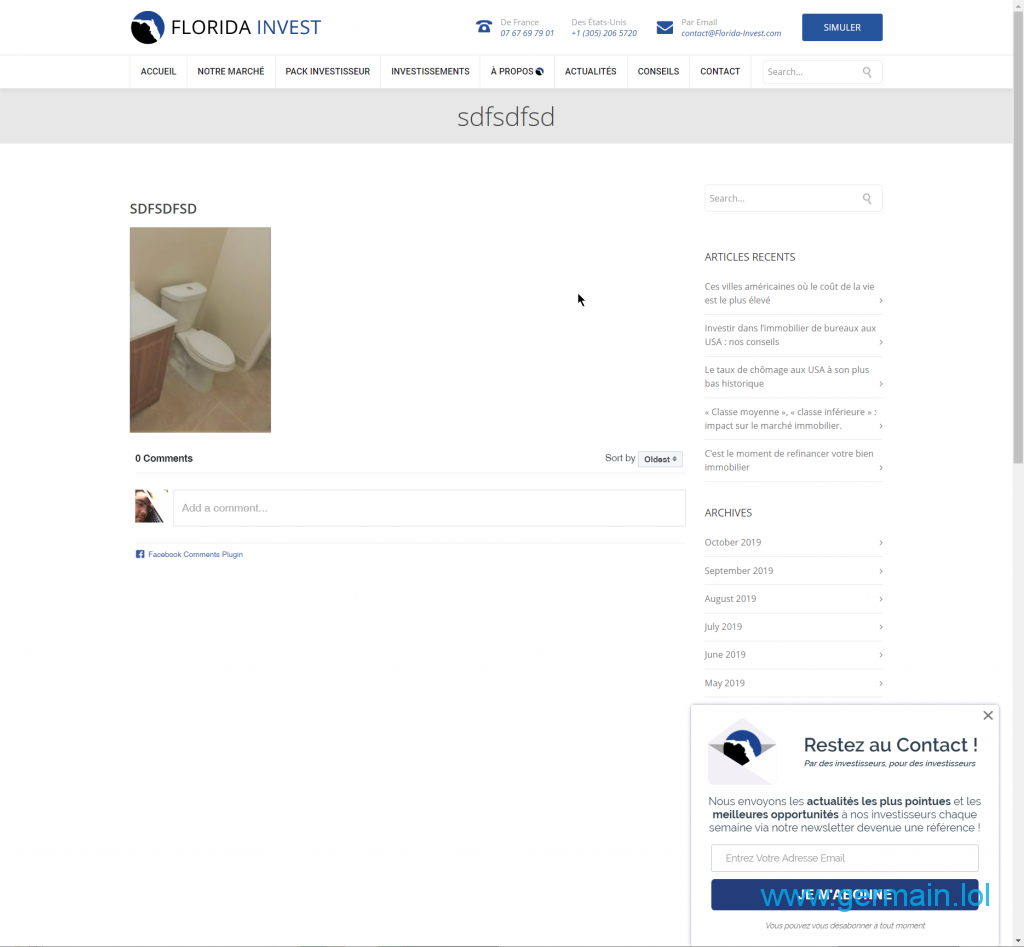Viewport: 1024px width, 947px height.
Task: Click the Florida Invest logo icon
Action: click(x=147, y=28)
